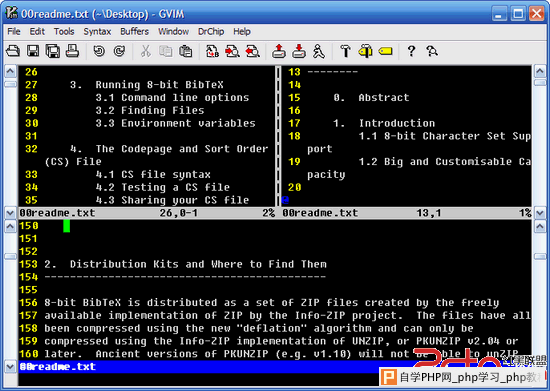This screenshot has width=550, height=391.
Task: Paste from clipboard icon
Action: pyautogui.click(x=186, y=51)
